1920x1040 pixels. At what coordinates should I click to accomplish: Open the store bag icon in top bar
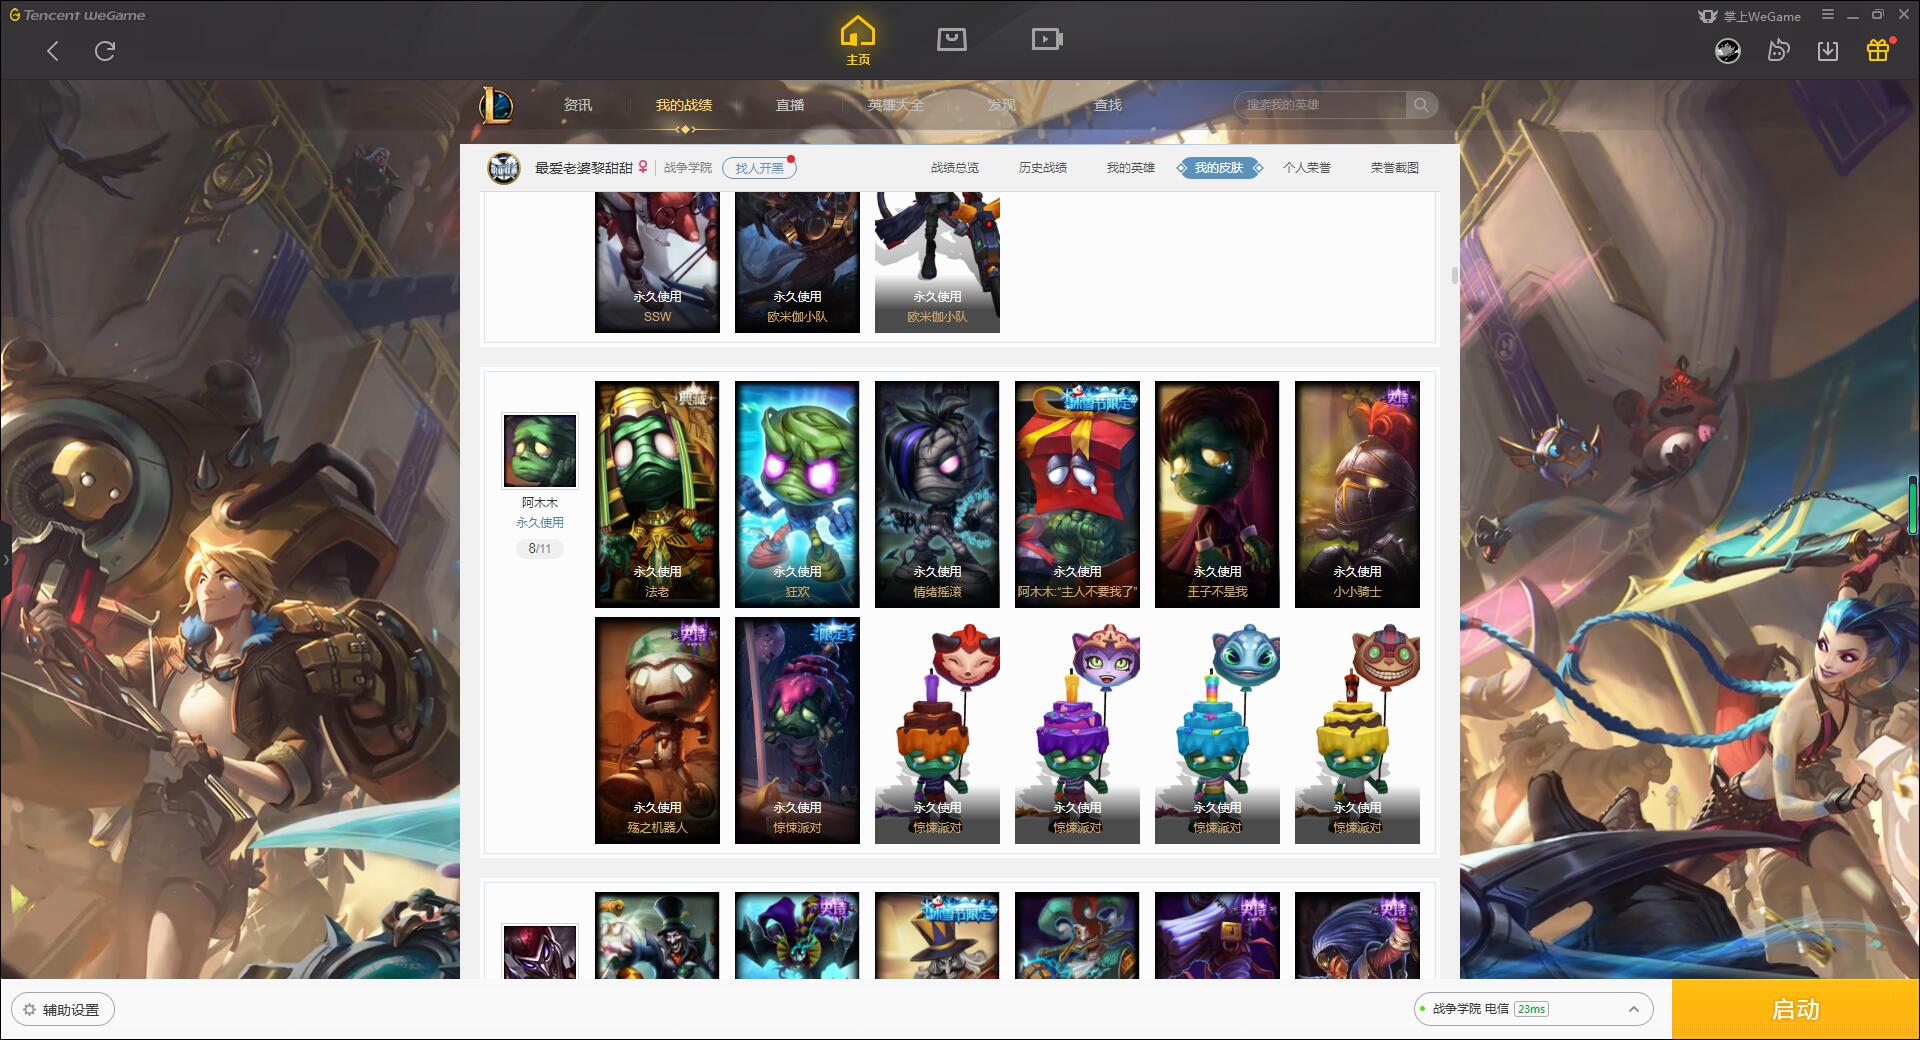(951, 40)
